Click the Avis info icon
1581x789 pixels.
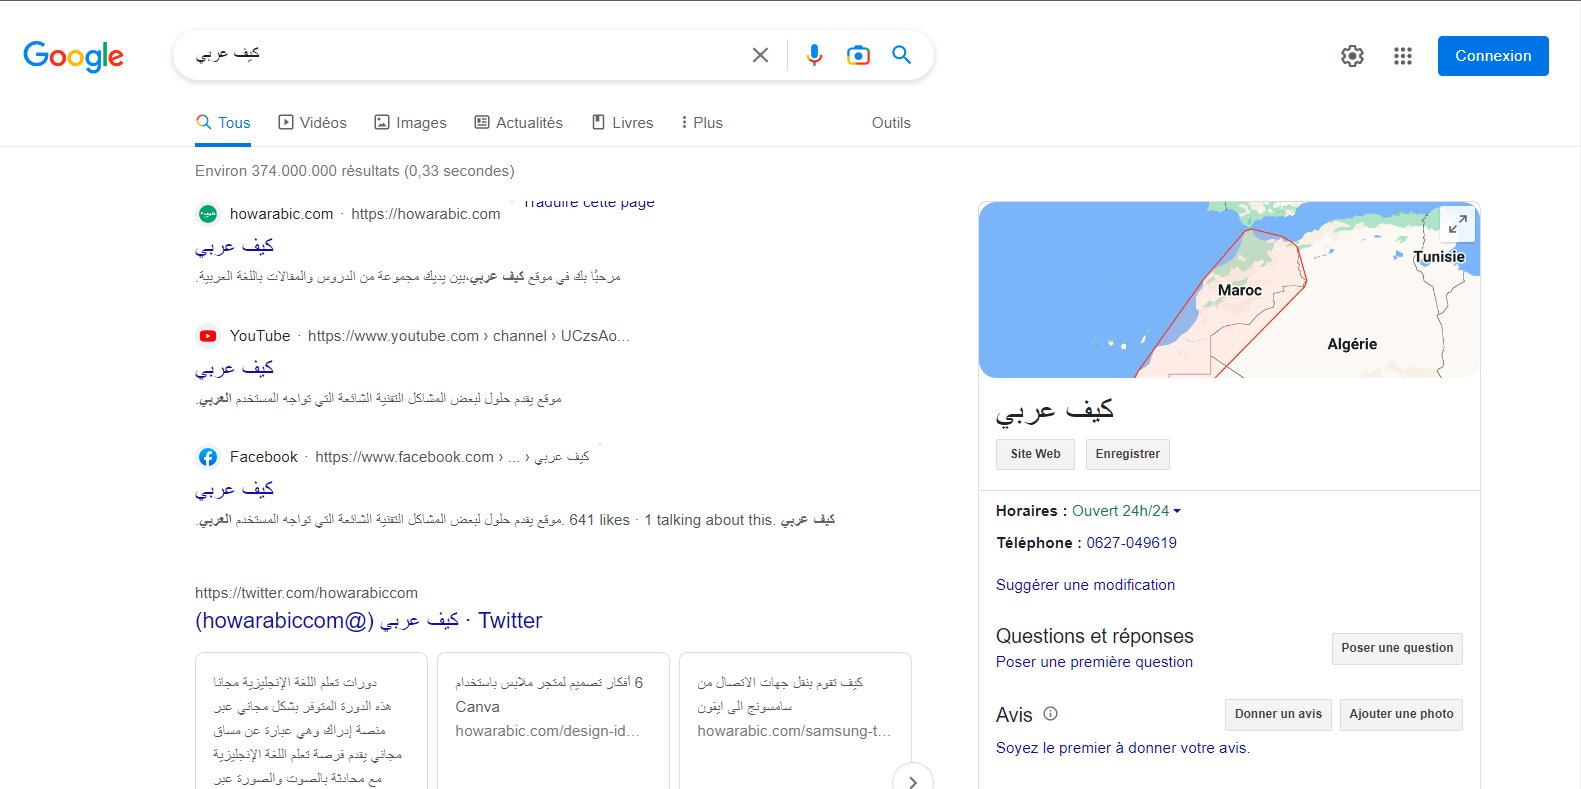coord(1050,714)
